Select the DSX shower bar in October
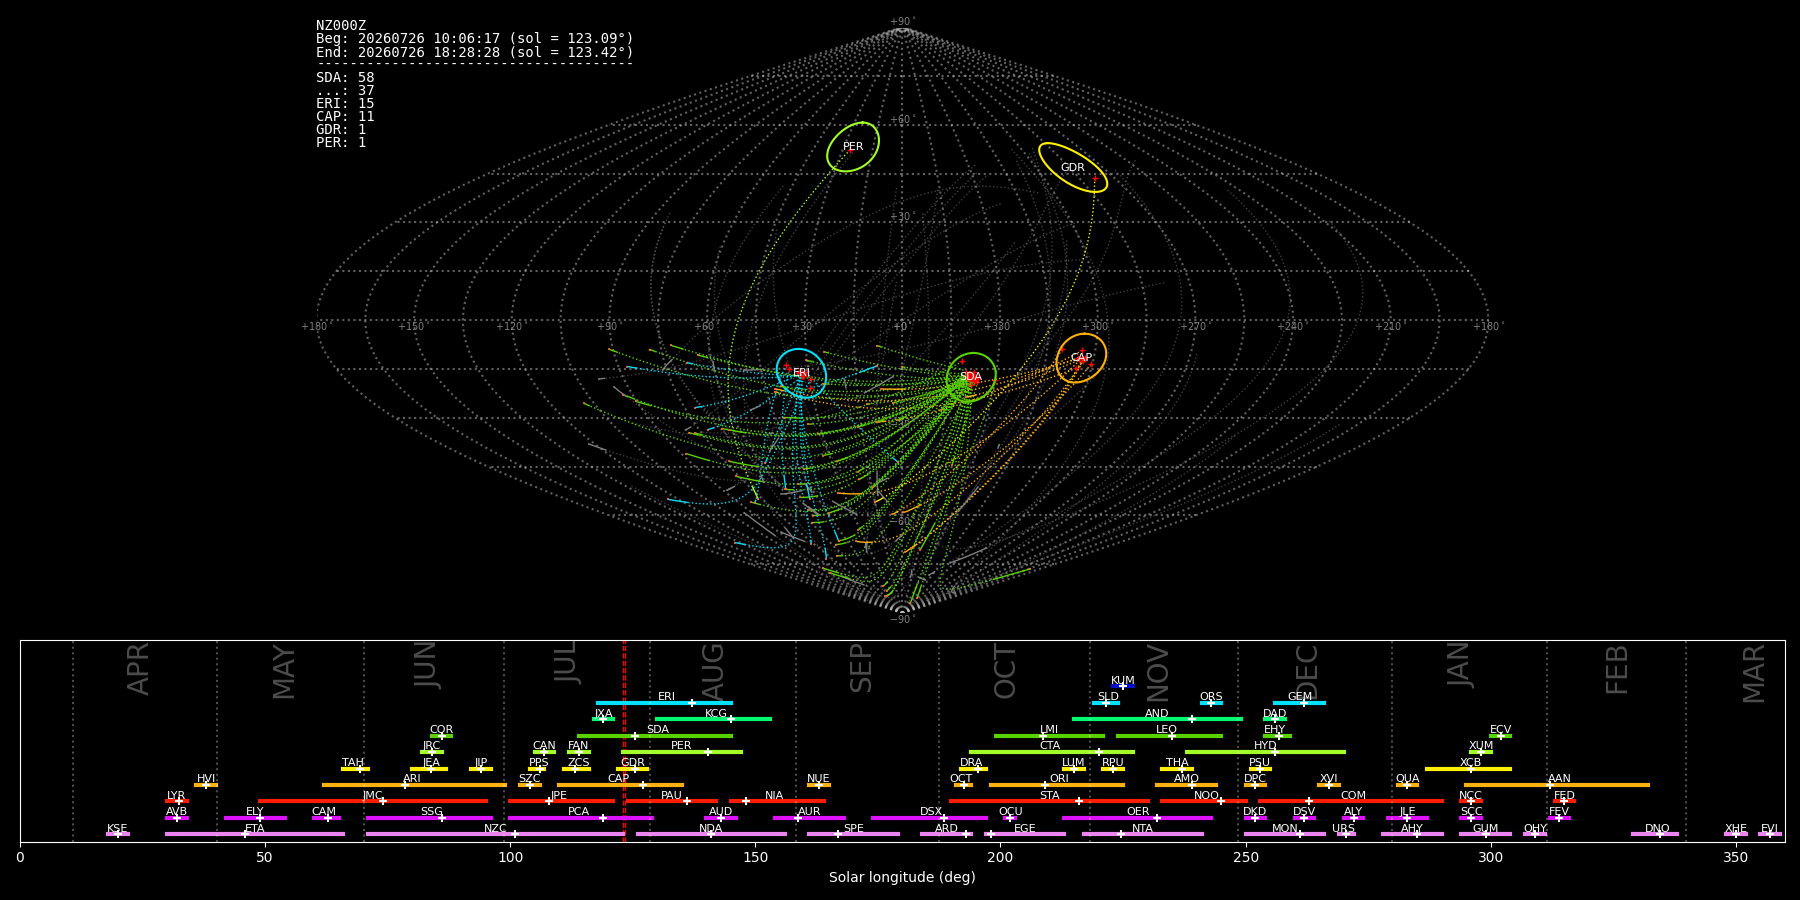 [929, 818]
